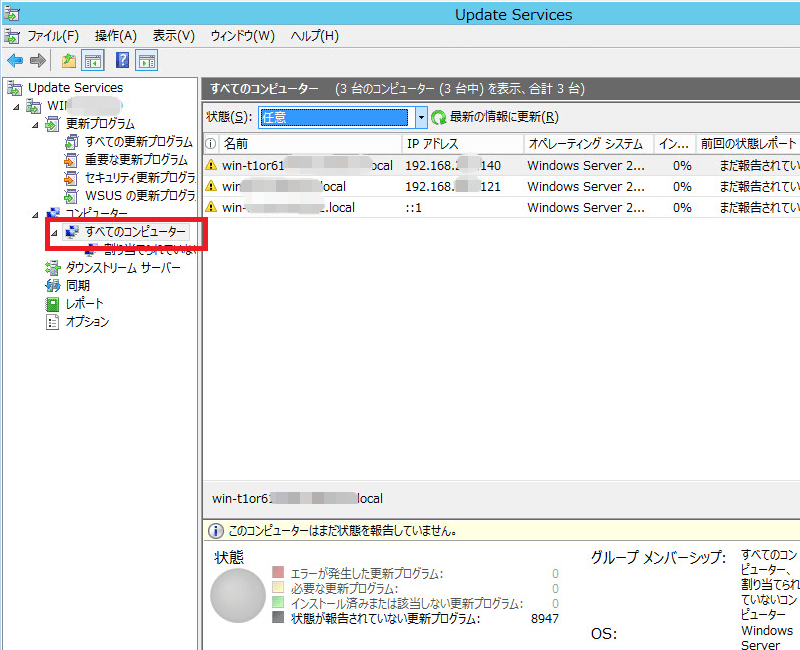Viewport: 800px width, 650px height.
Task: Sort by the IP アドレス column header
Action: click(x=463, y=144)
